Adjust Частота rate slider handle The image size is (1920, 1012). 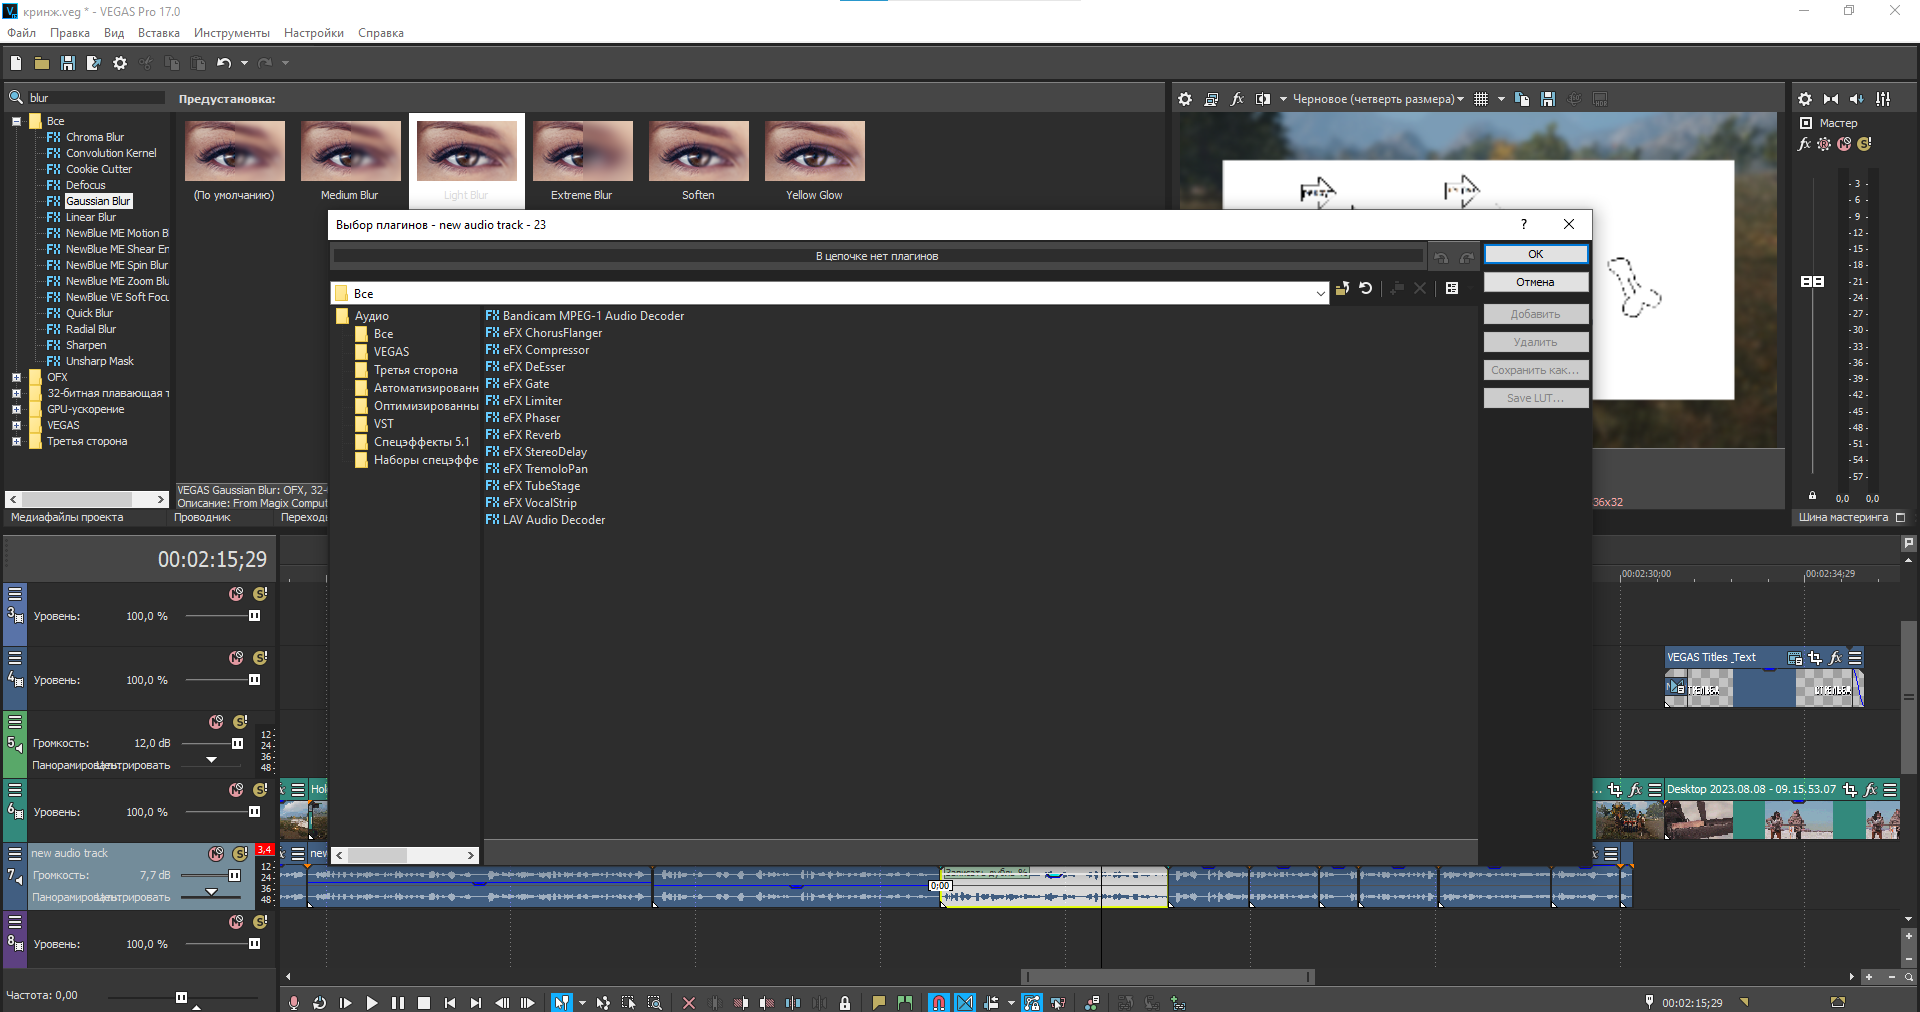[x=181, y=997]
